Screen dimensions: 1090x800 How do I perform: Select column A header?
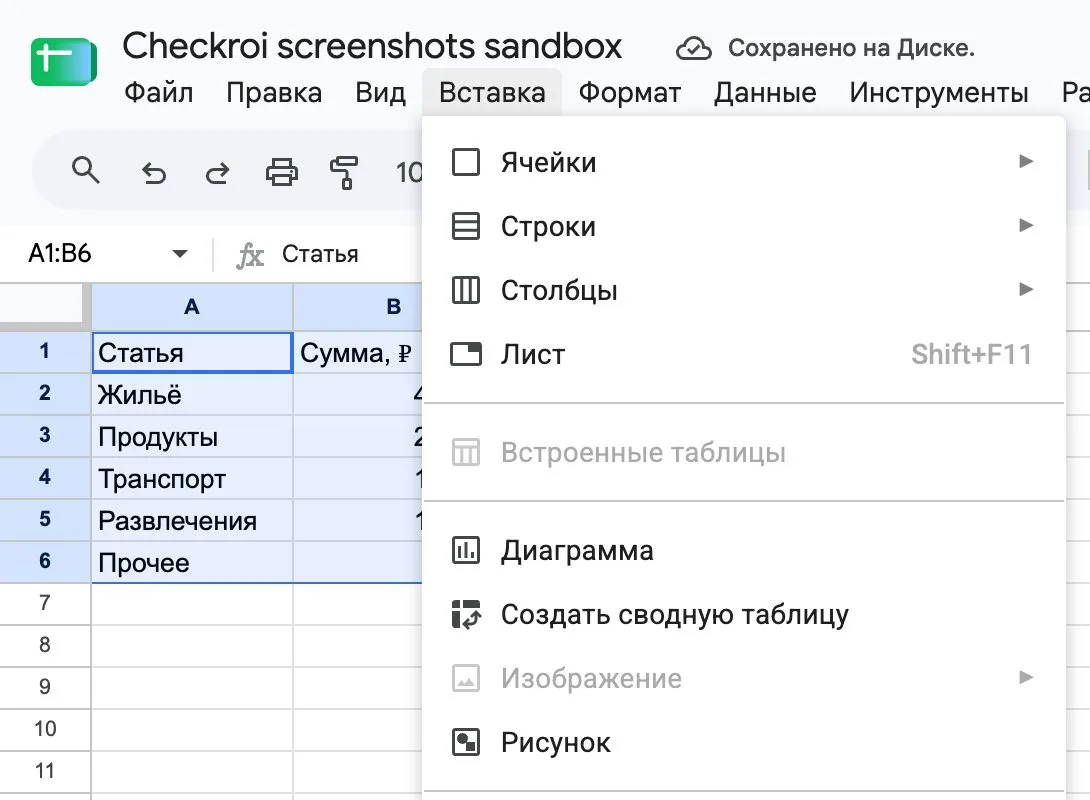click(x=192, y=307)
